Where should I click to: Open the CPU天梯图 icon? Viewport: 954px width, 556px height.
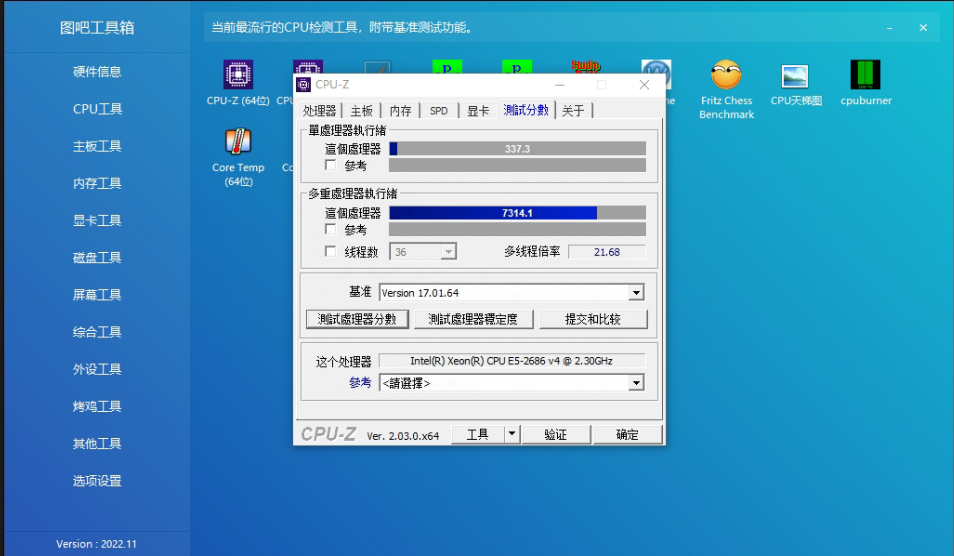pyautogui.click(x=795, y=76)
